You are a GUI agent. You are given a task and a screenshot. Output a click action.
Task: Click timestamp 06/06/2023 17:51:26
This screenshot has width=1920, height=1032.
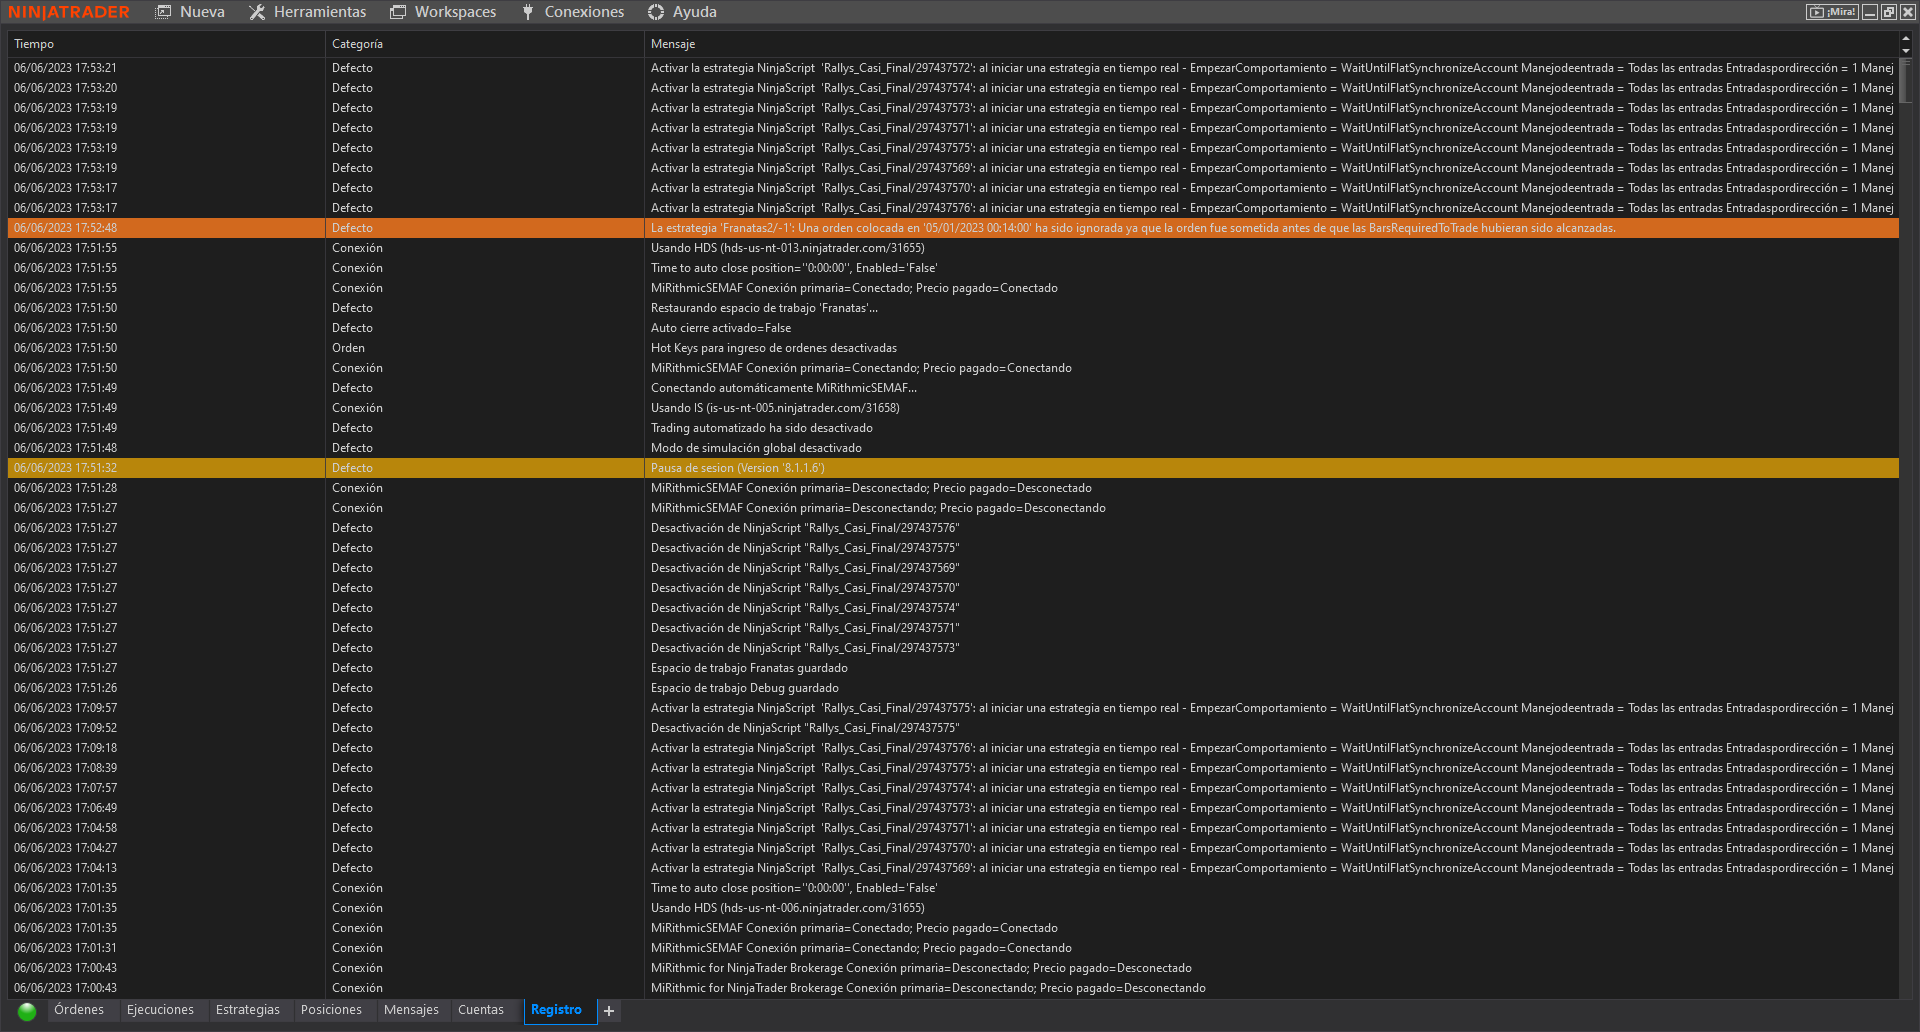(65, 688)
